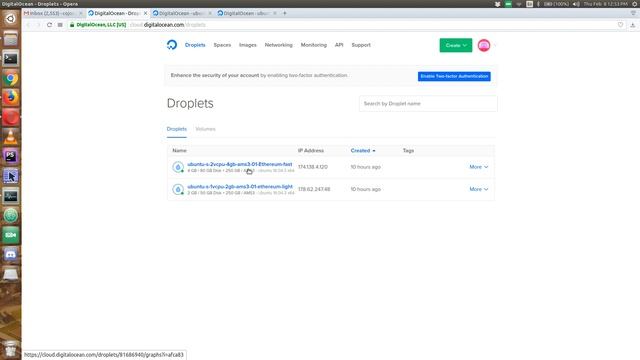Open the volume indicator in top panel
640x360 pixels.
pyautogui.click(x=576, y=4)
